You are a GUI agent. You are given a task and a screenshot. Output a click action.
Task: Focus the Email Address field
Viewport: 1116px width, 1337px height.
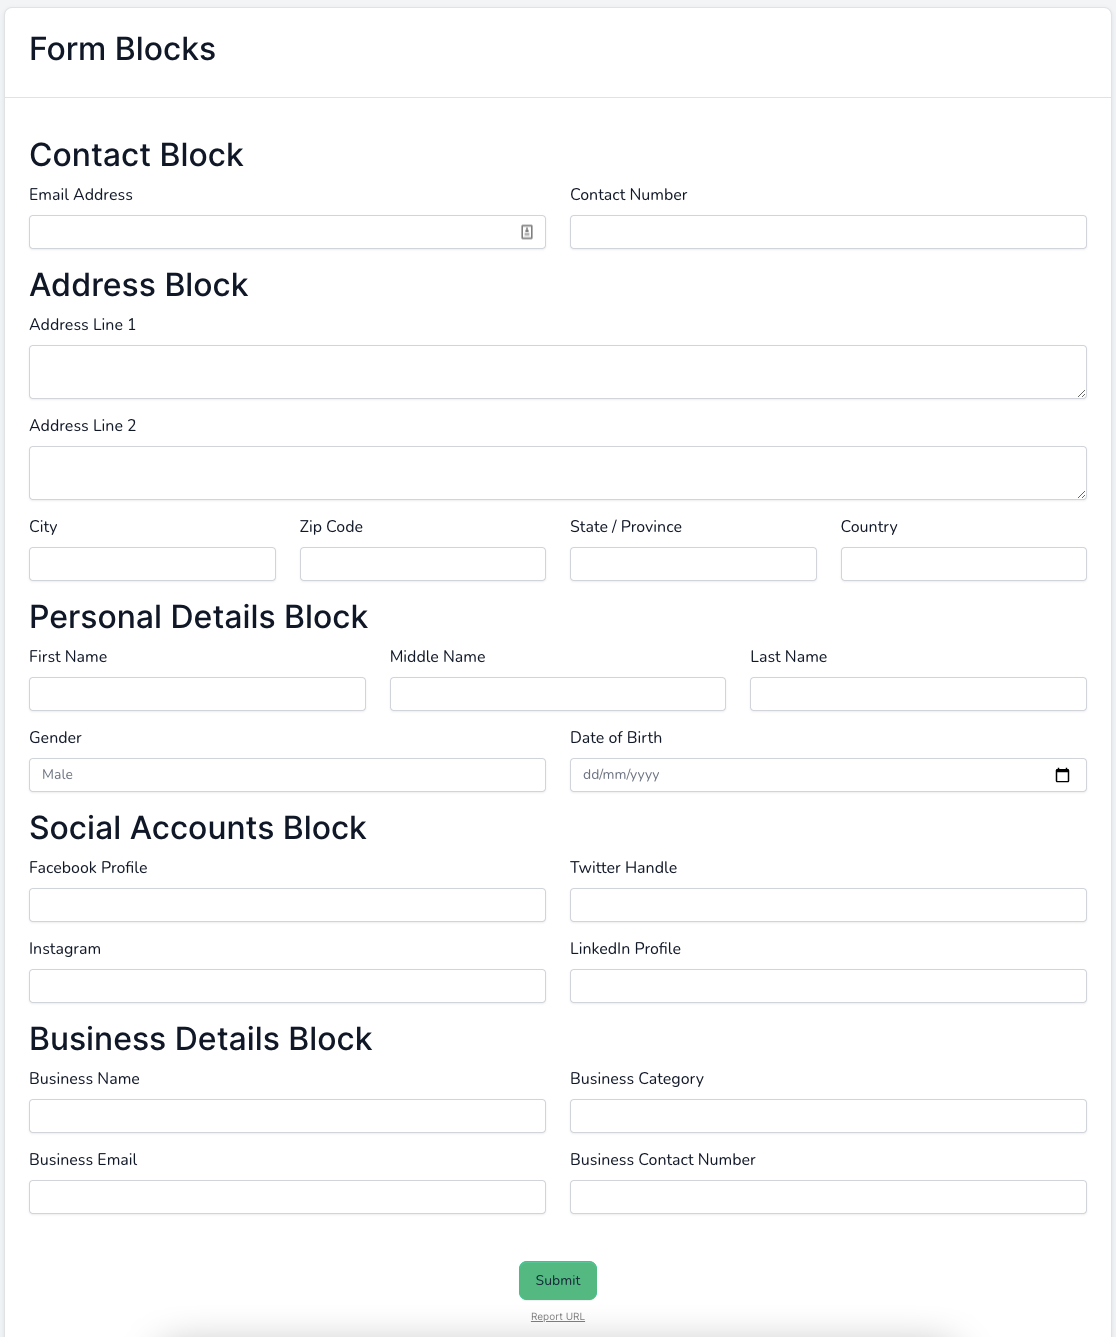(x=287, y=232)
